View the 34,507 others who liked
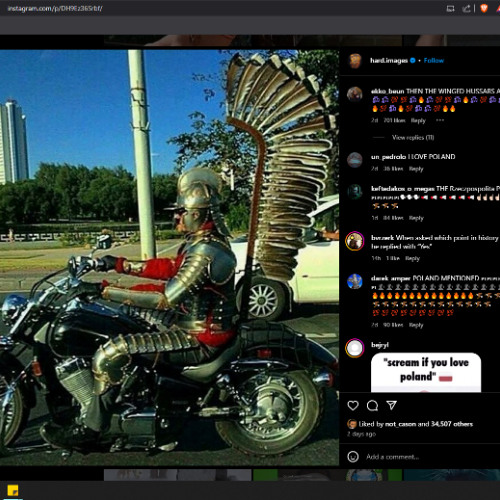 pyautogui.click(x=452, y=424)
